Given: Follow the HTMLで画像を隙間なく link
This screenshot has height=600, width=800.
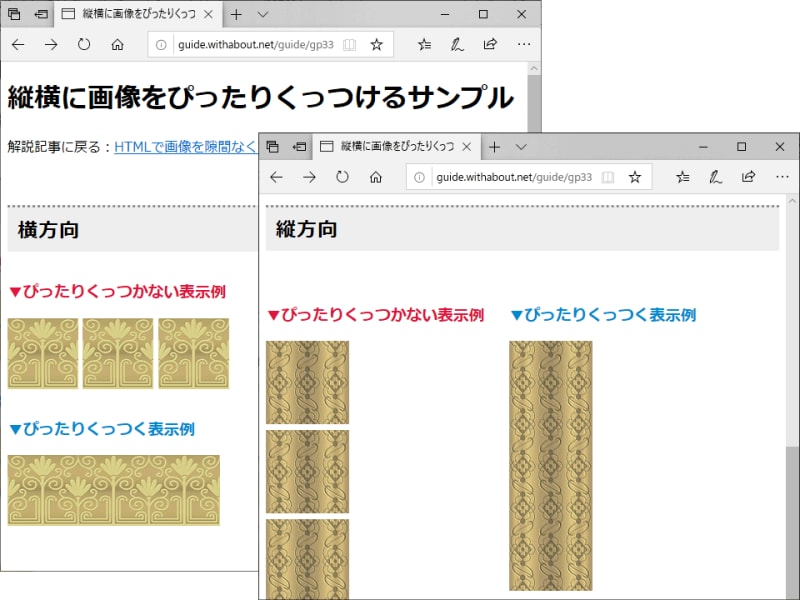Looking at the screenshot, I should tap(187, 146).
